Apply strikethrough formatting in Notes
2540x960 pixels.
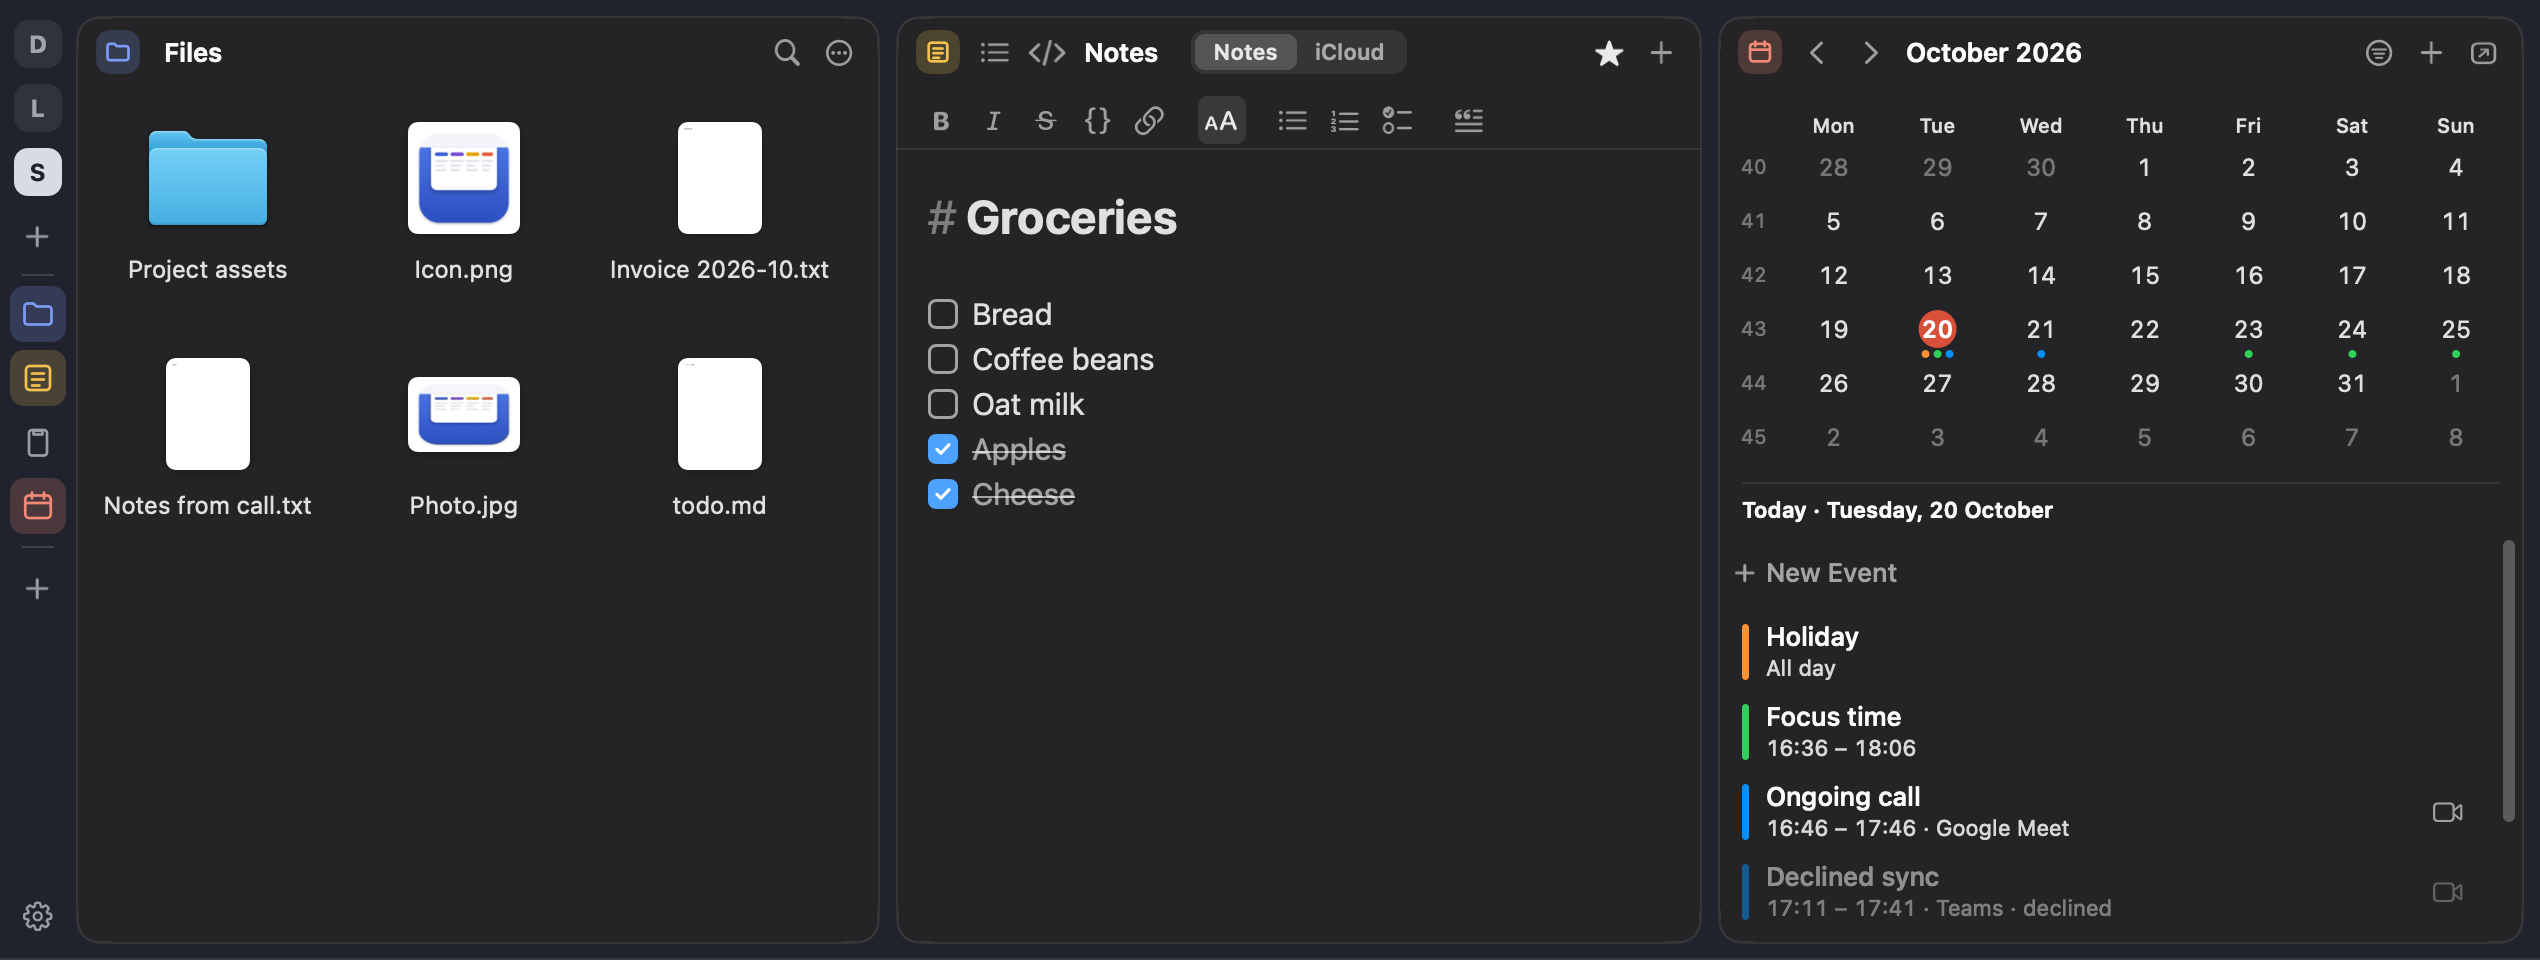[1045, 121]
